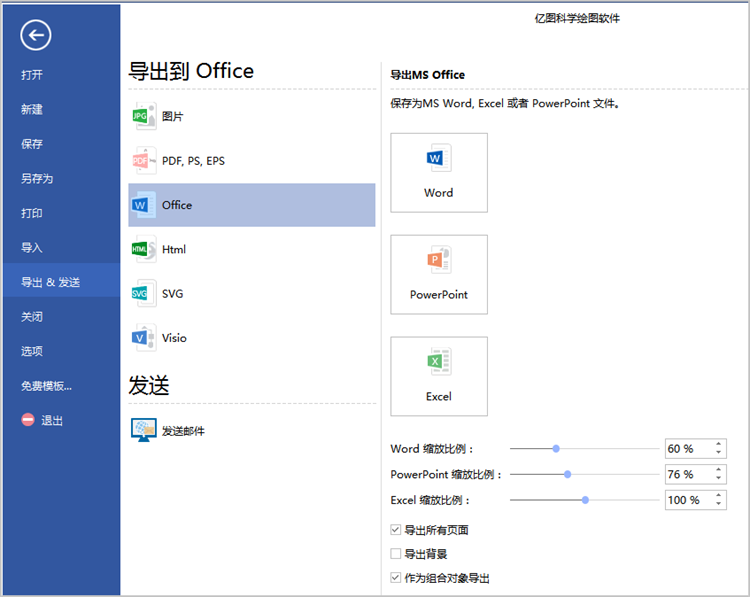This screenshot has height=597, width=750.
Task: Increase the PowerPoint scale 76 % spinner
Action: pyautogui.click(x=718, y=470)
